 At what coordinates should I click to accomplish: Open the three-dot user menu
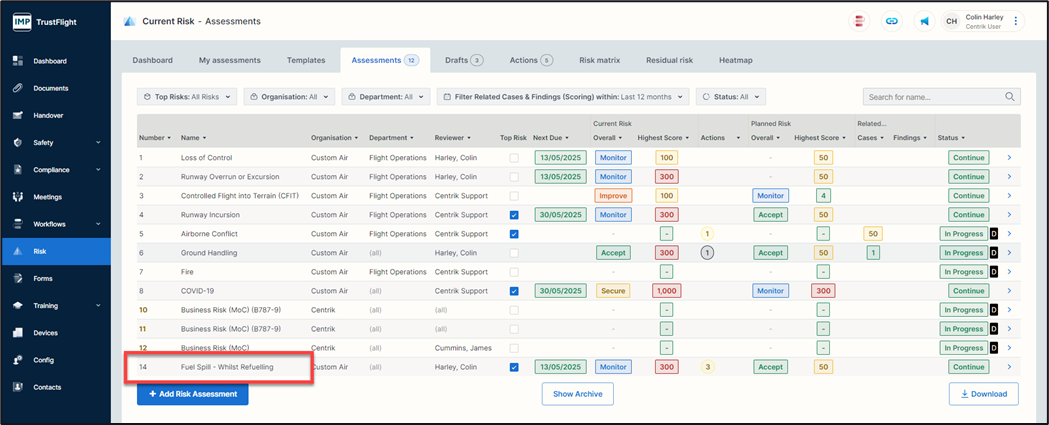(x=1016, y=21)
